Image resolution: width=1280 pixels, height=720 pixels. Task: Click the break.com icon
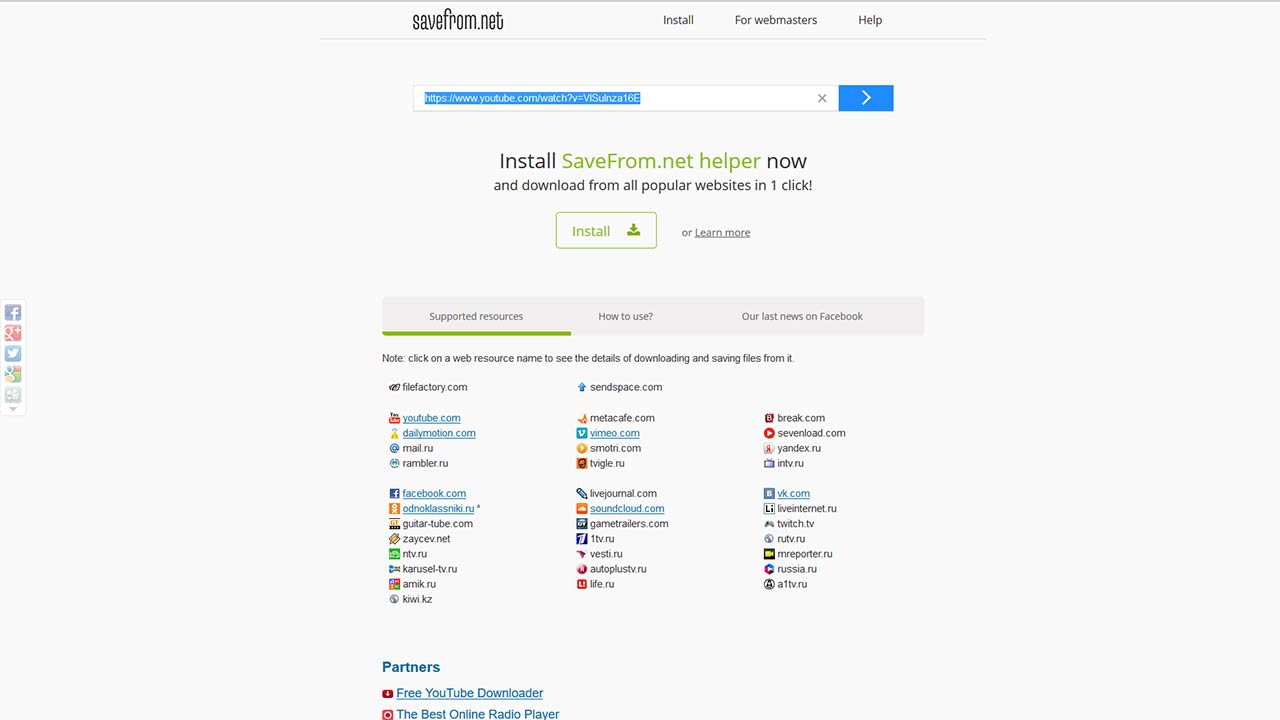[769, 418]
